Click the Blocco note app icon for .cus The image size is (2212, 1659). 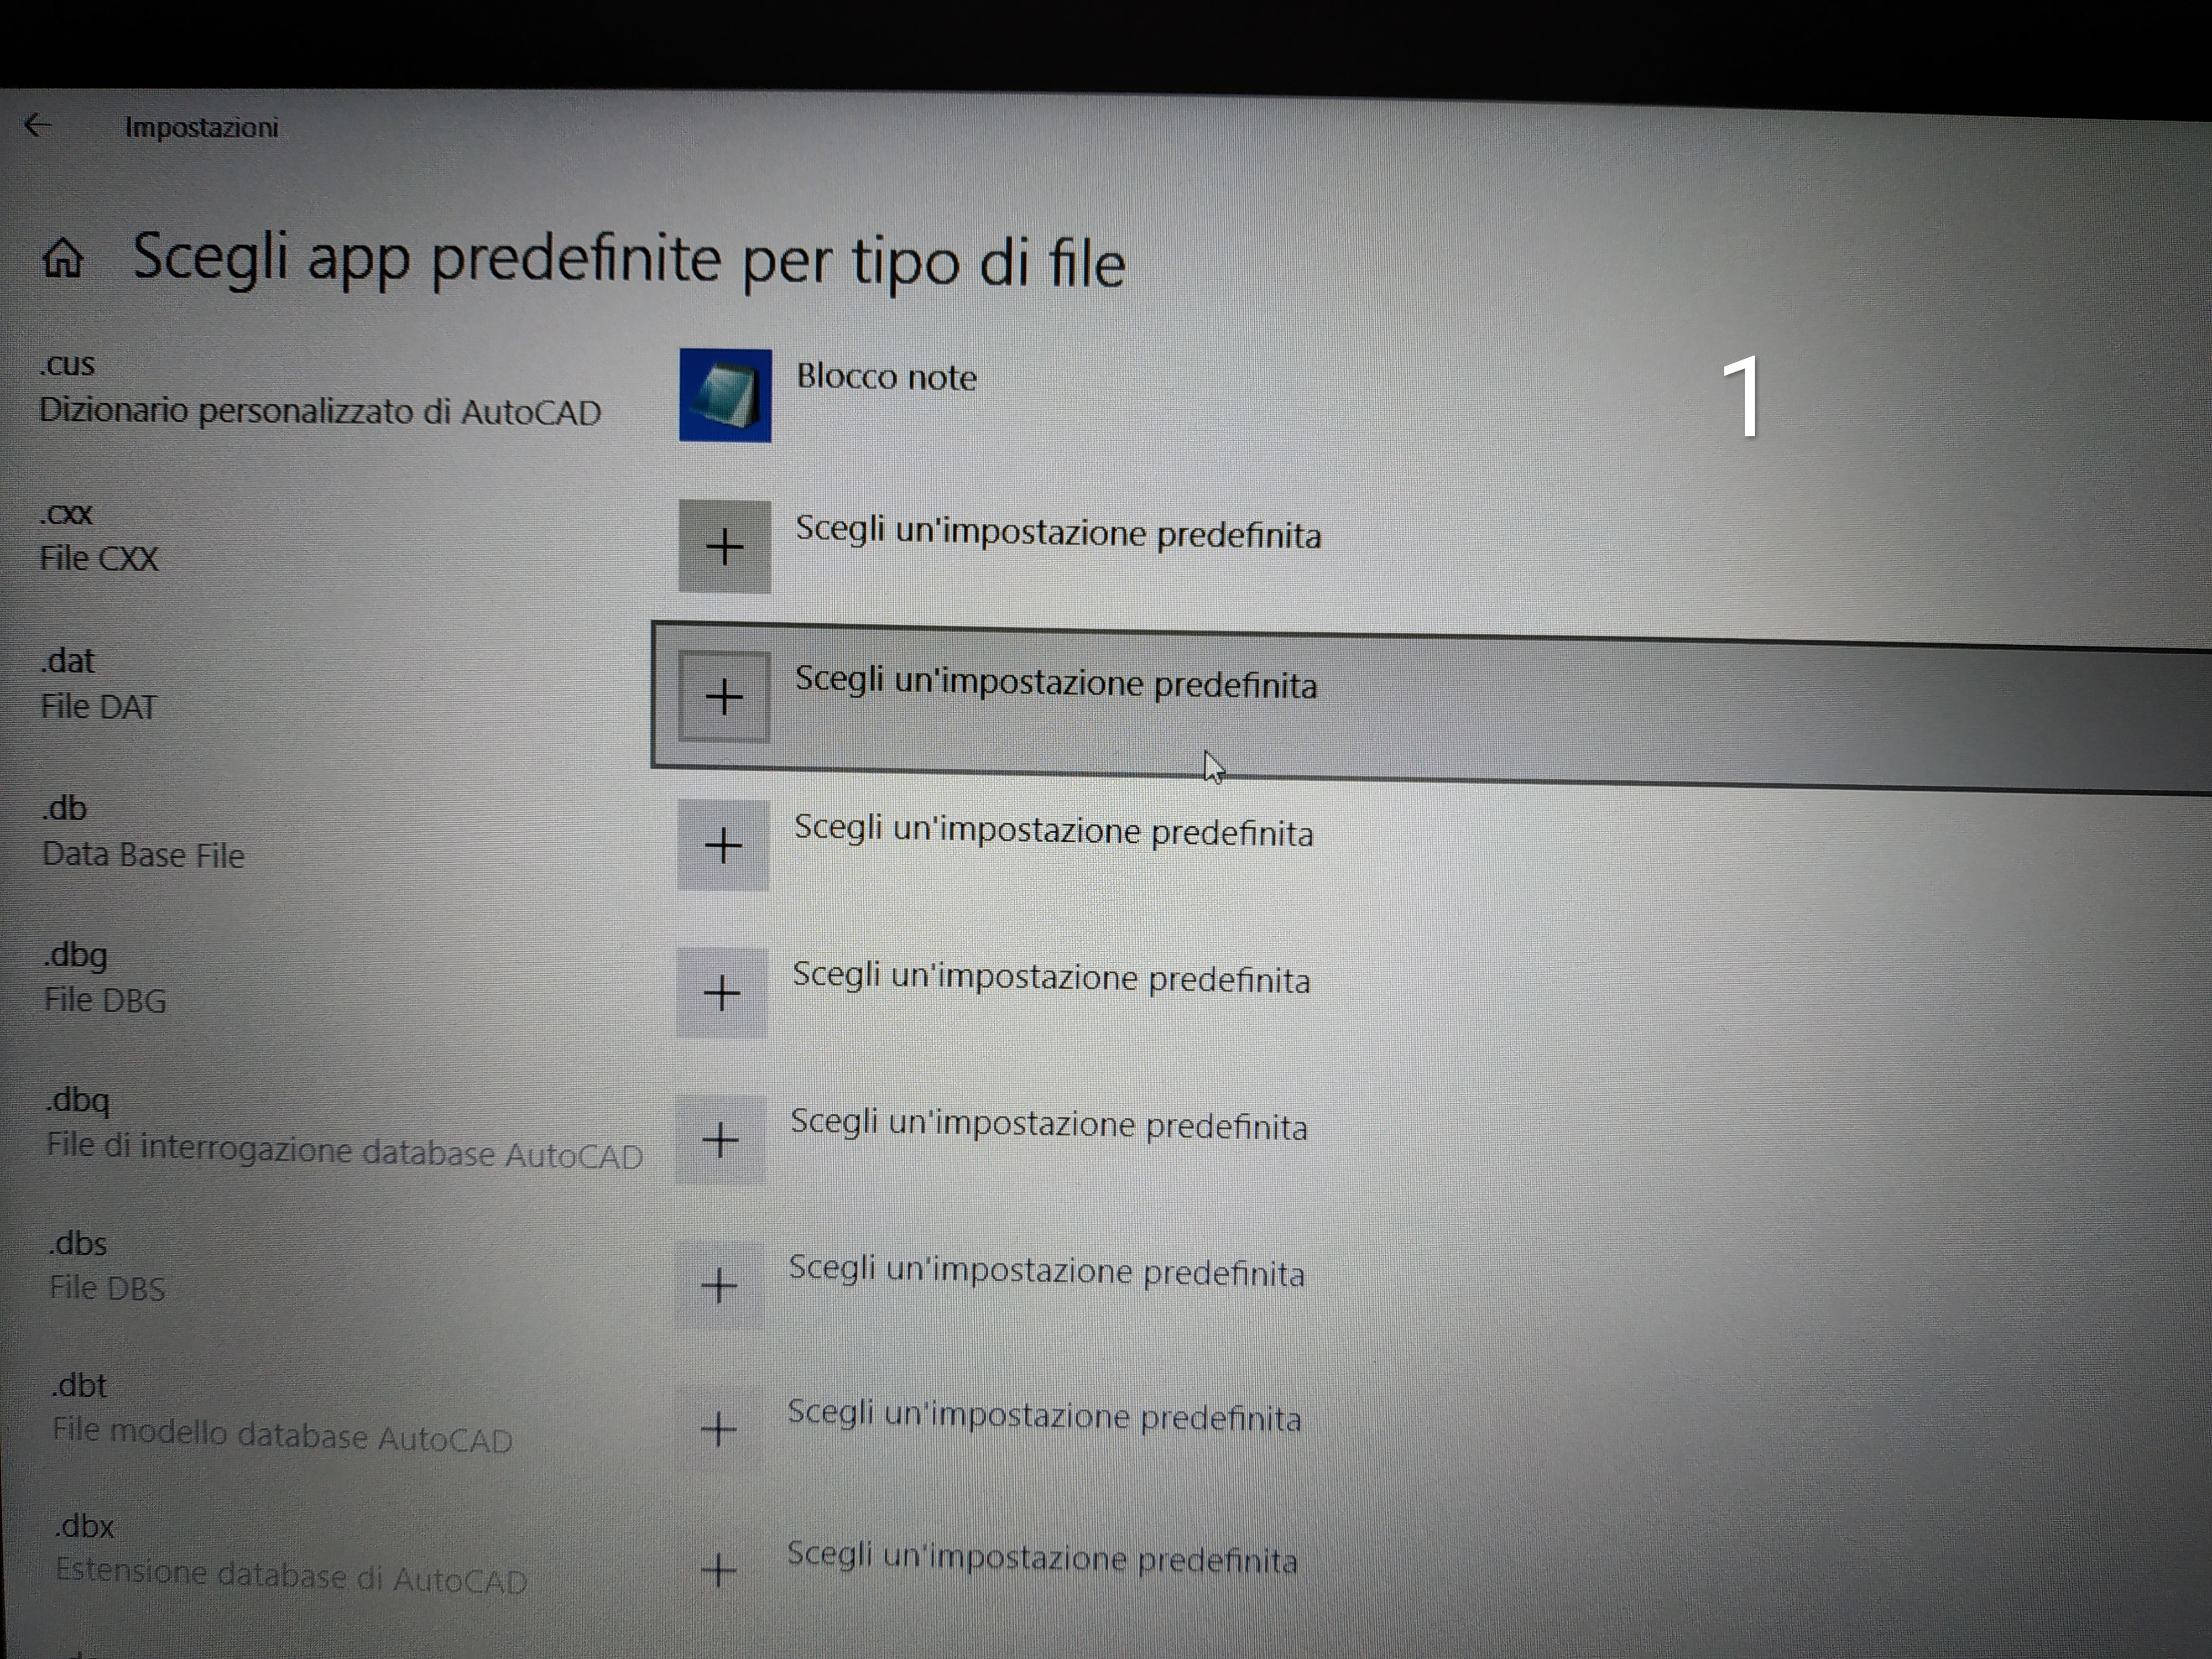725,395
